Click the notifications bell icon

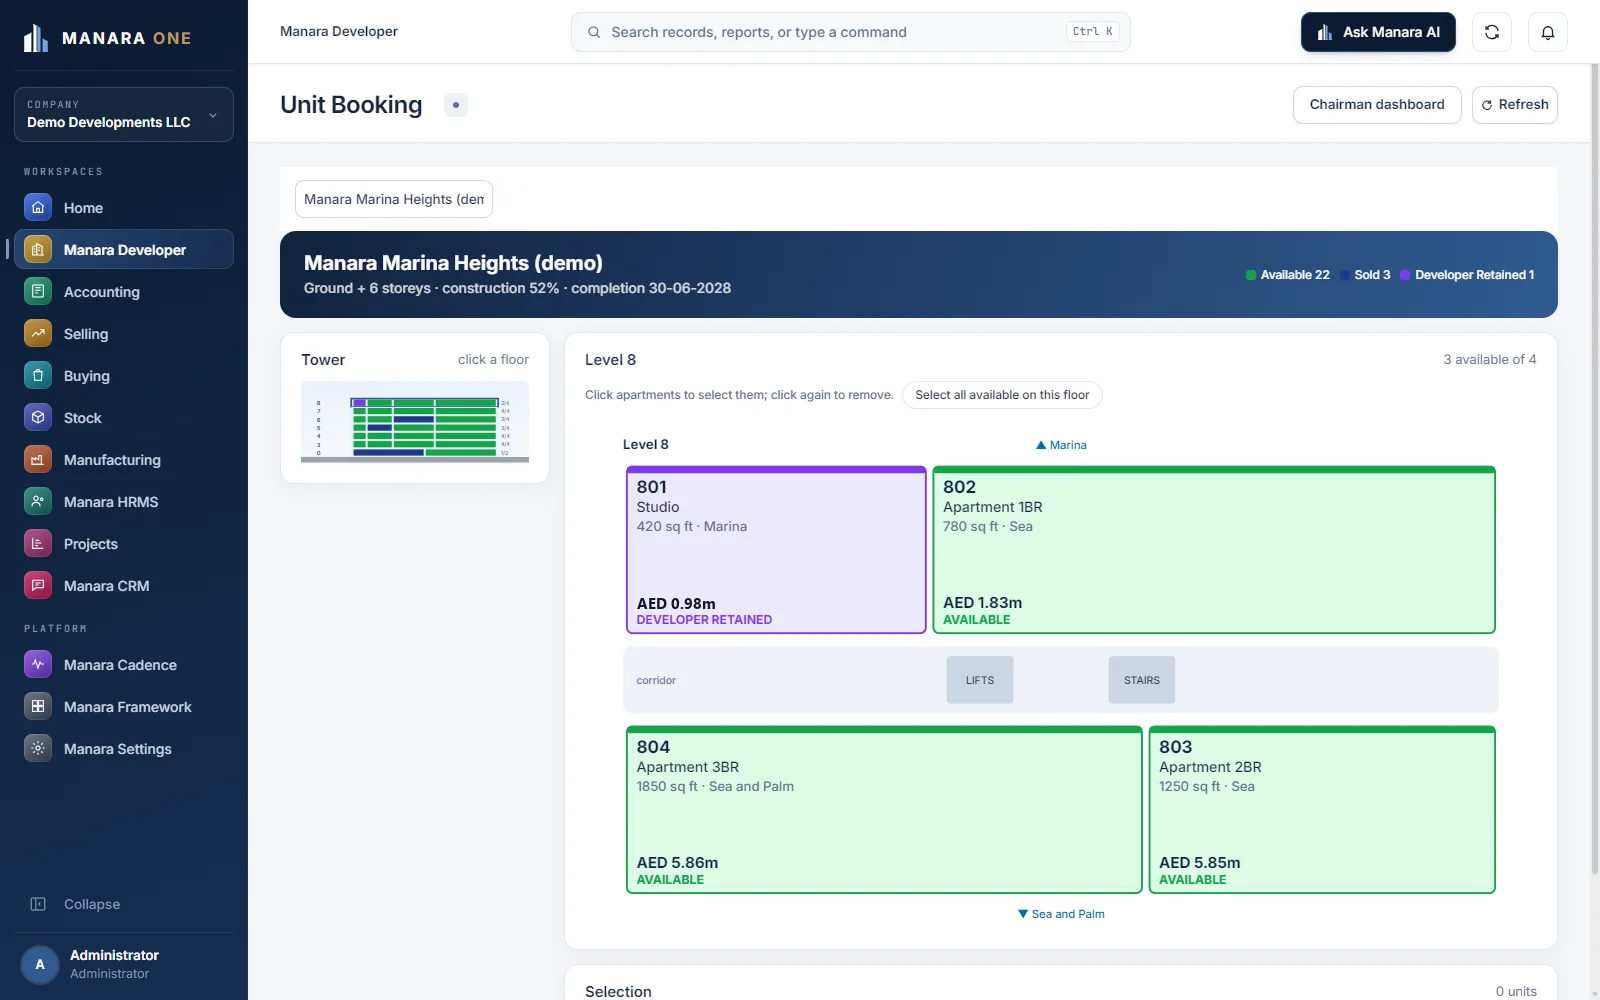(1547, 32)
